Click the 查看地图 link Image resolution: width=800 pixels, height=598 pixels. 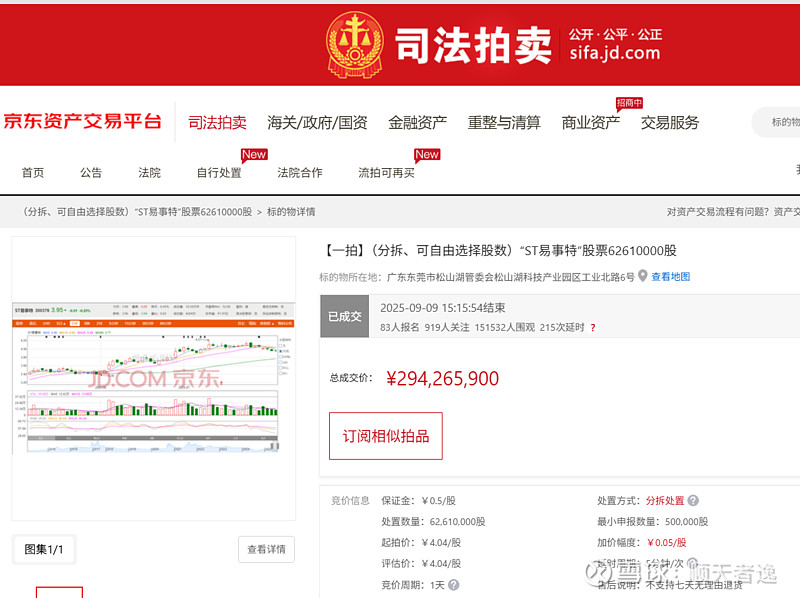[x=671, y=277]
